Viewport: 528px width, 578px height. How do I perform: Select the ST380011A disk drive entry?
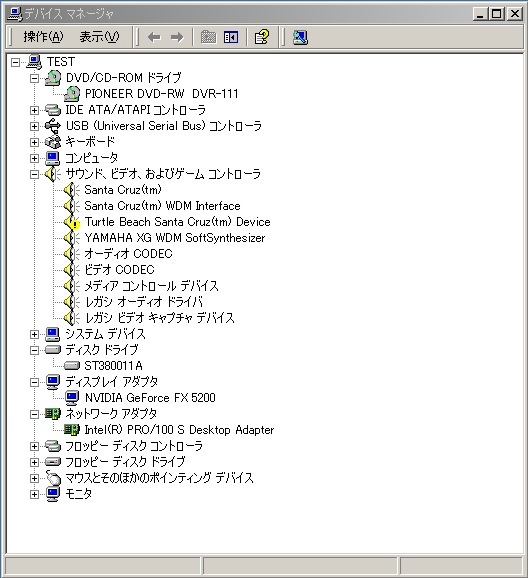point(113,366)
